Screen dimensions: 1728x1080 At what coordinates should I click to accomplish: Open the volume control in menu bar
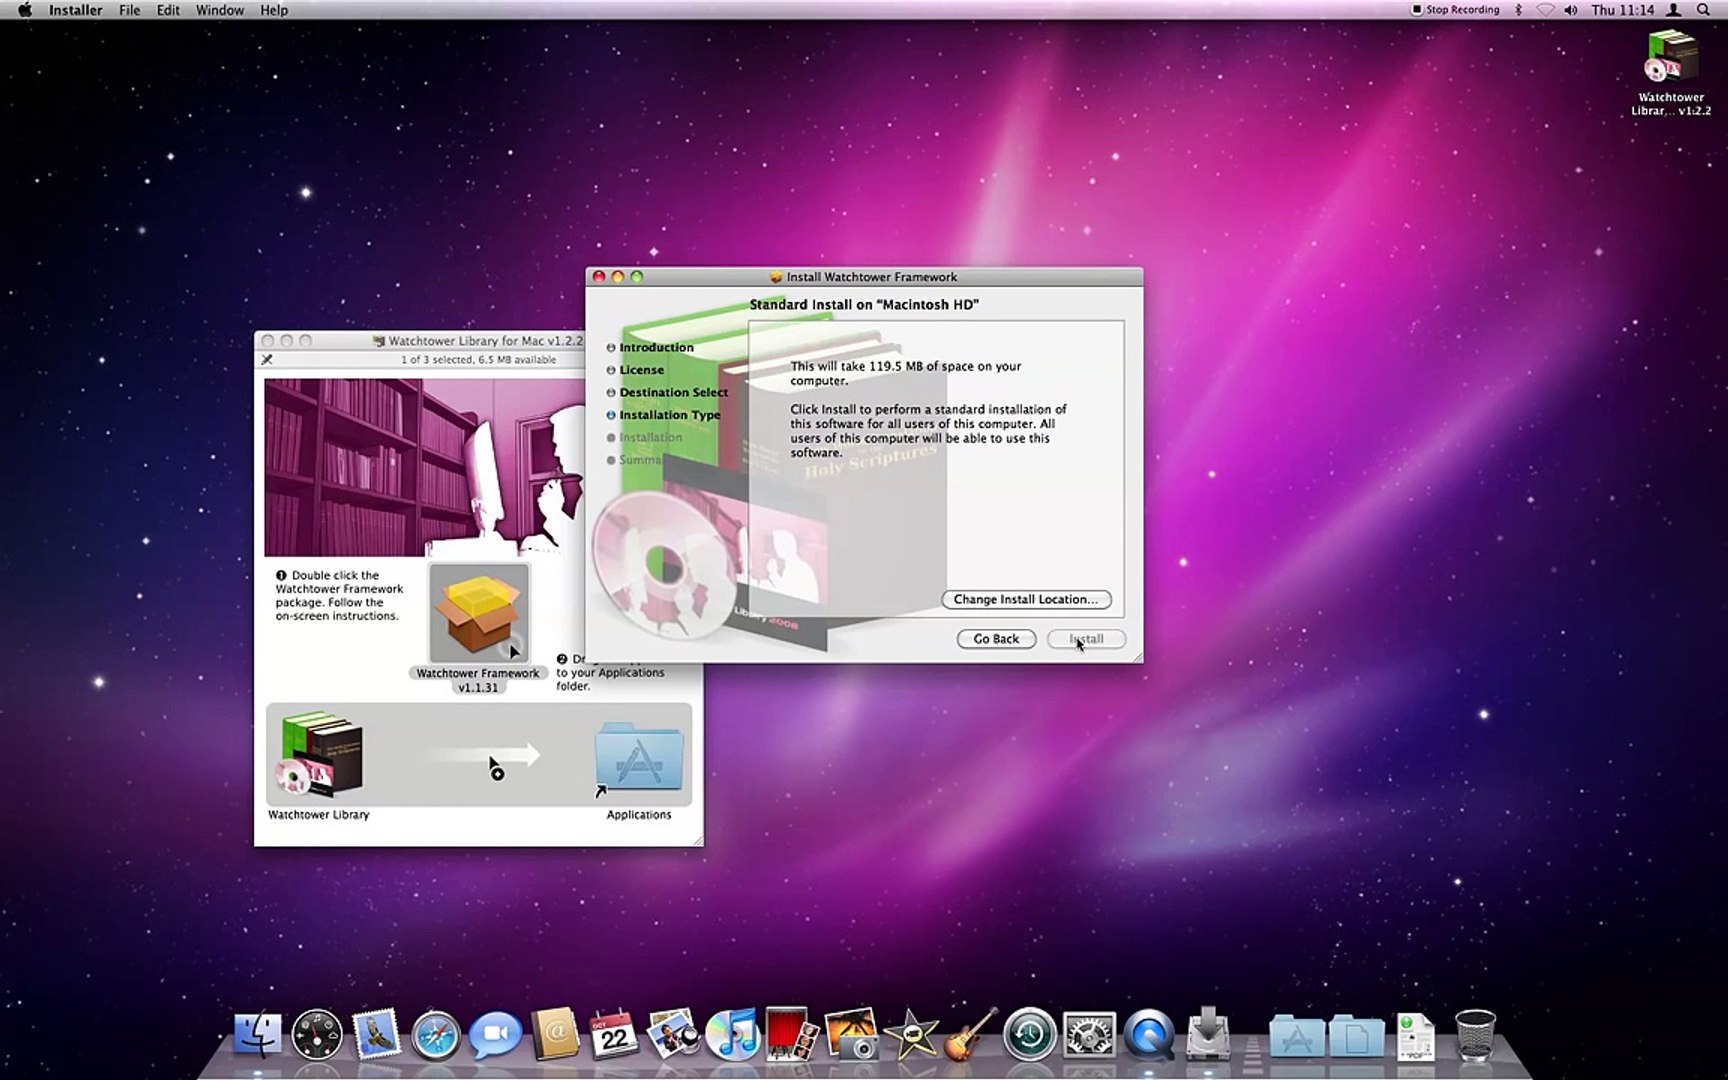click(1571, 10)
